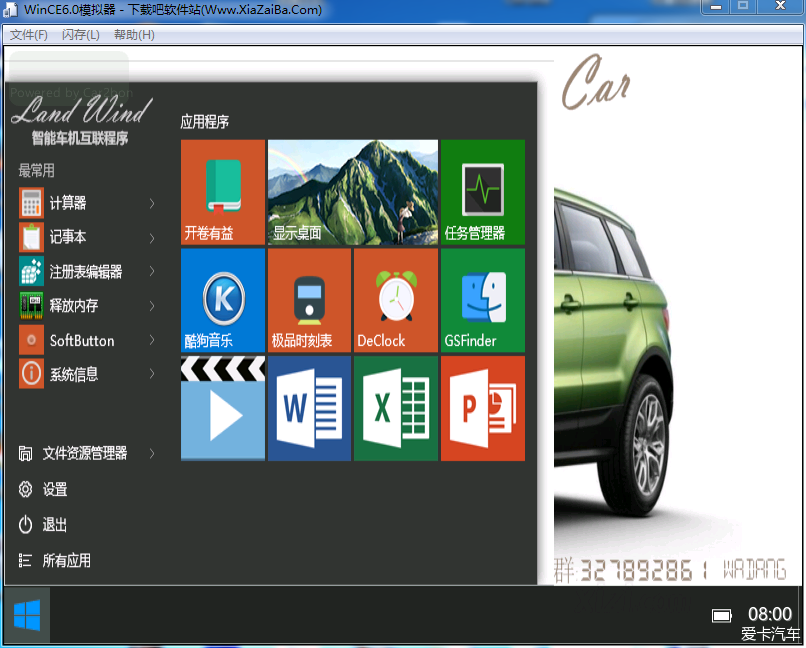Screen dimensions: 806x648
Task: Open the 闪存(L) menu
Action: pos(81,35)
